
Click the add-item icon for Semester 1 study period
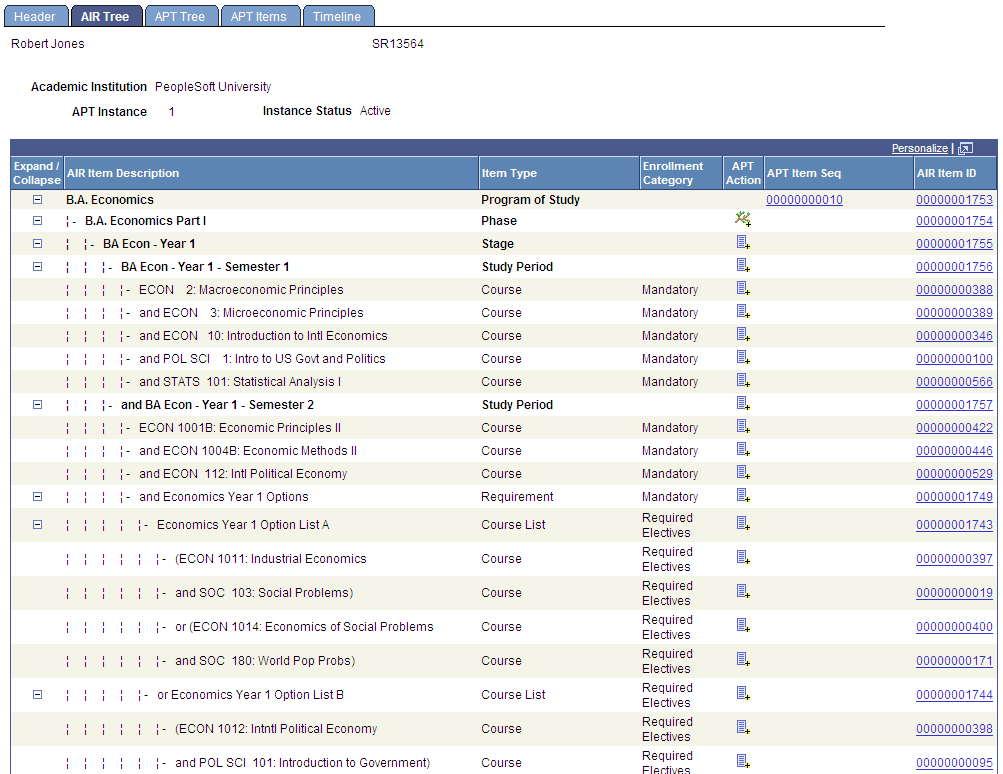(743, 266)
